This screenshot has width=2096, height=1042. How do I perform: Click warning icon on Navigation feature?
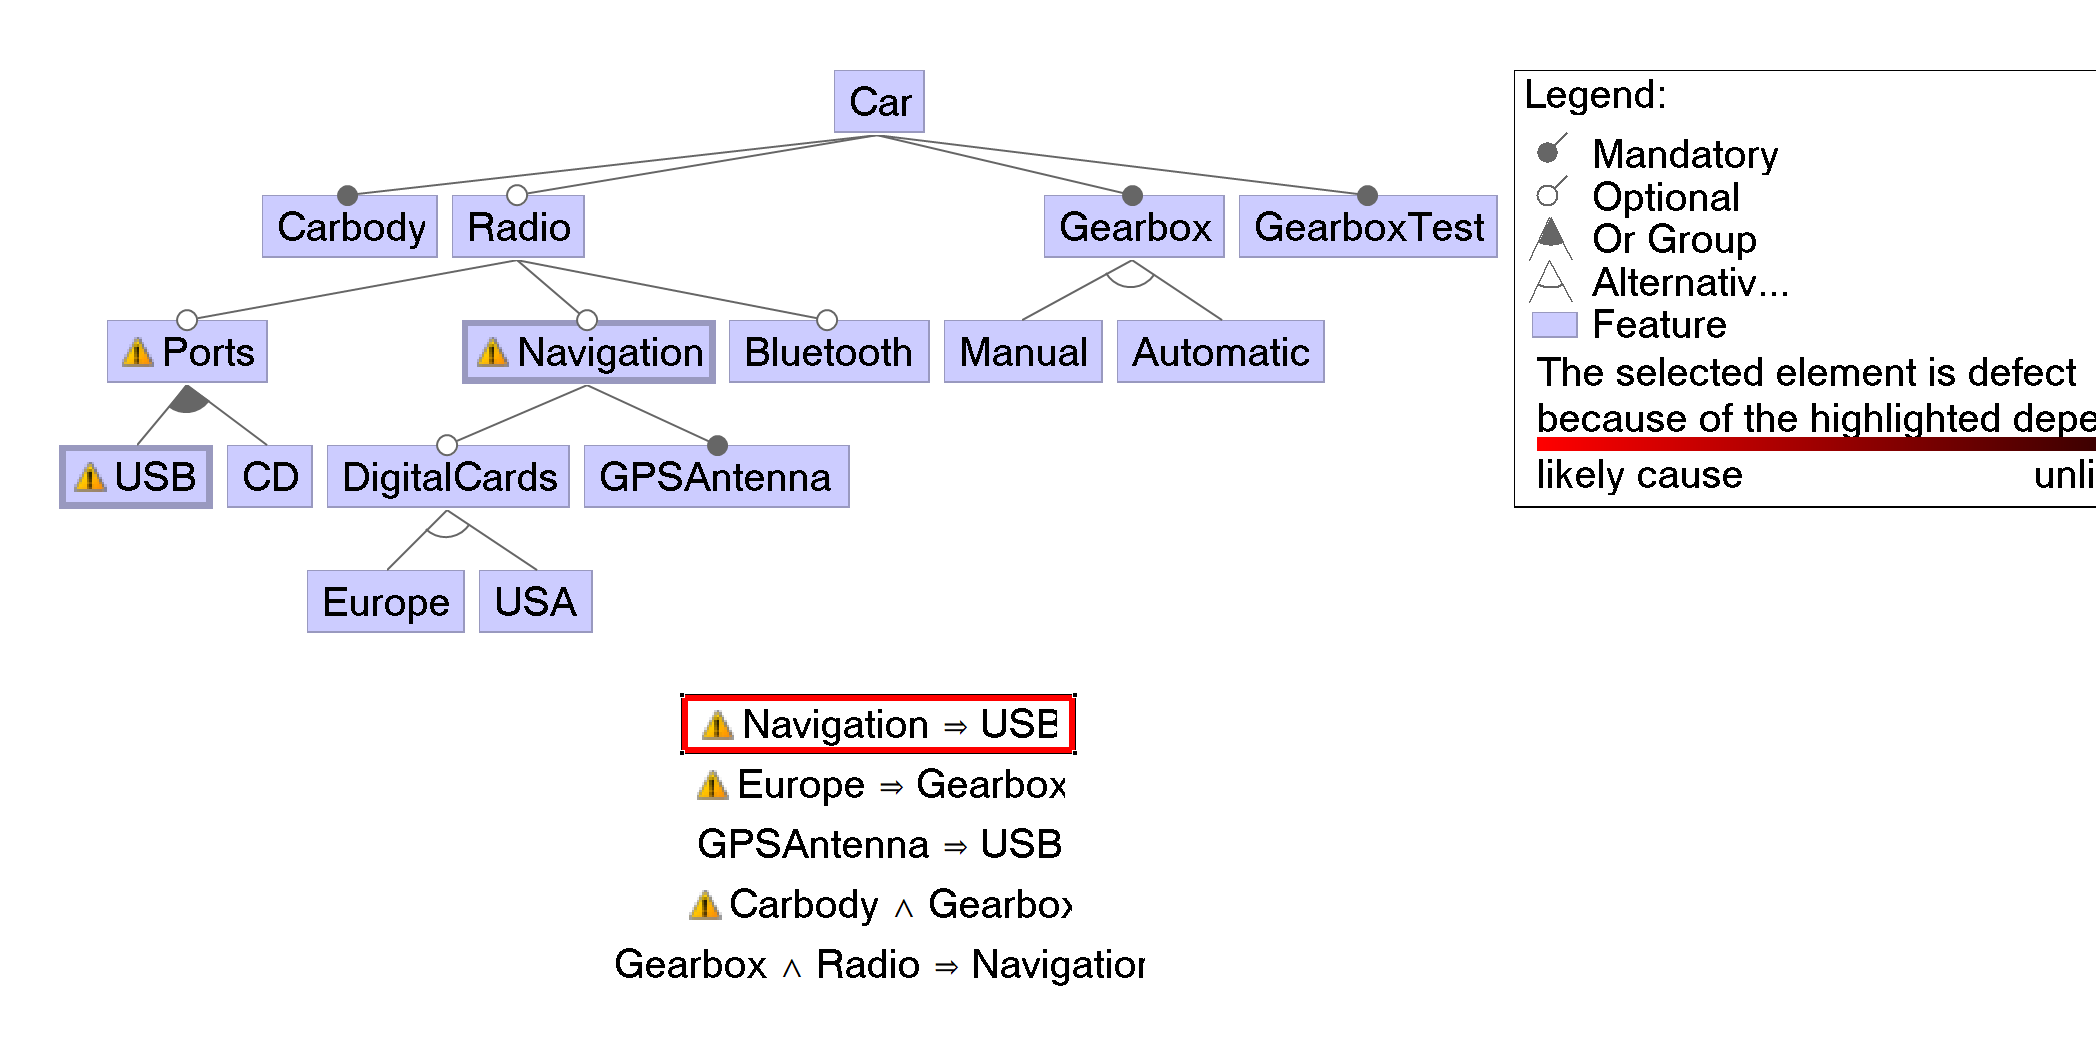pyautogui.click(x=493, y=352)
